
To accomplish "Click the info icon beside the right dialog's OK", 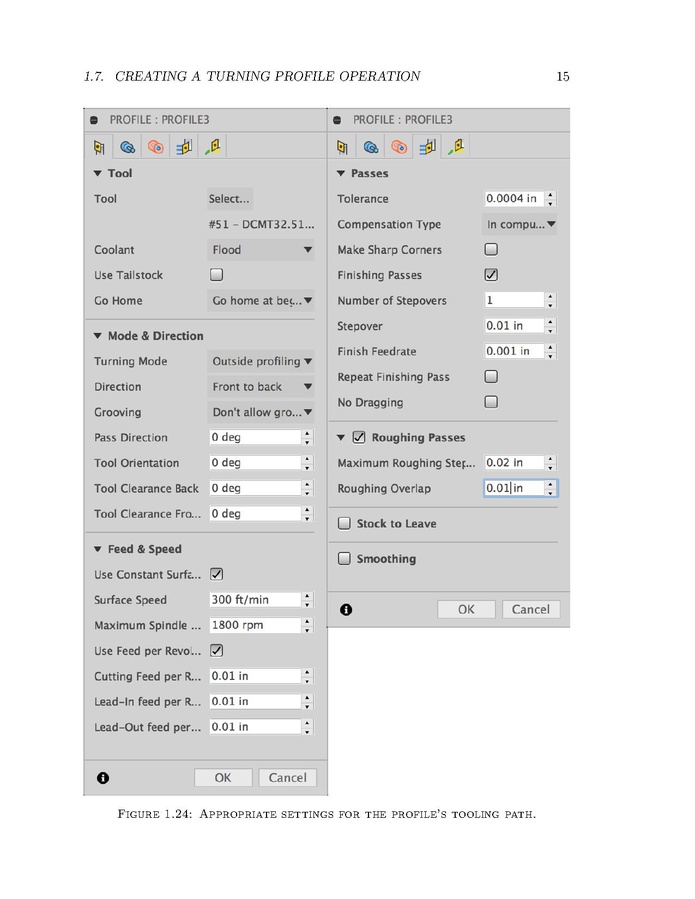I will (346, 609).
